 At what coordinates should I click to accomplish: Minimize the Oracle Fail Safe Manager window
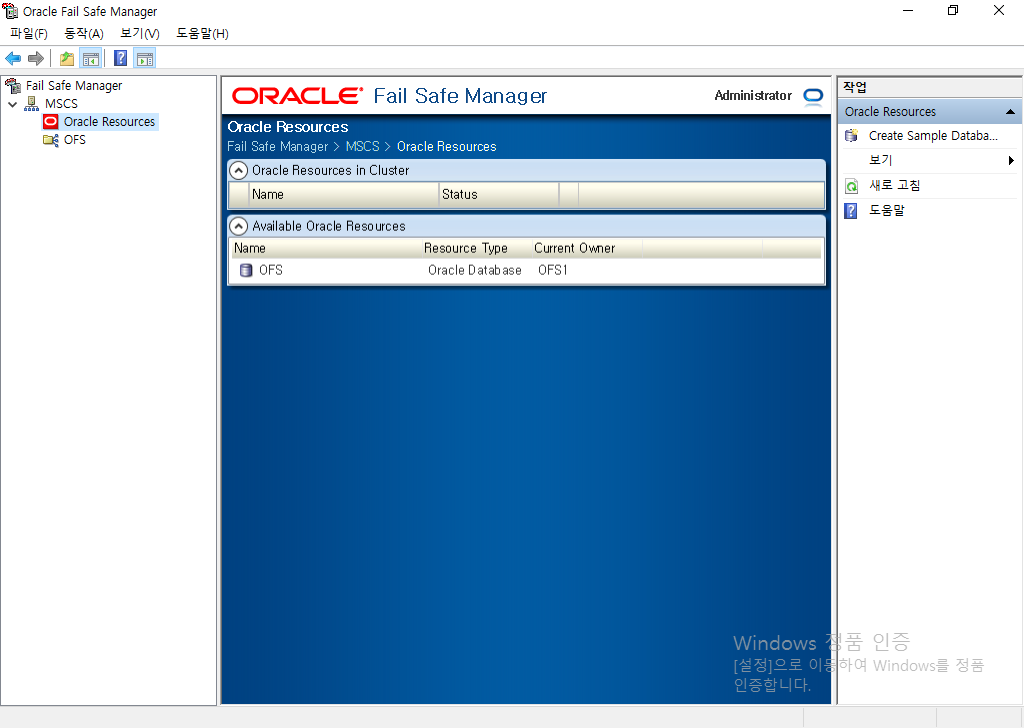click(x=908, y=10)
